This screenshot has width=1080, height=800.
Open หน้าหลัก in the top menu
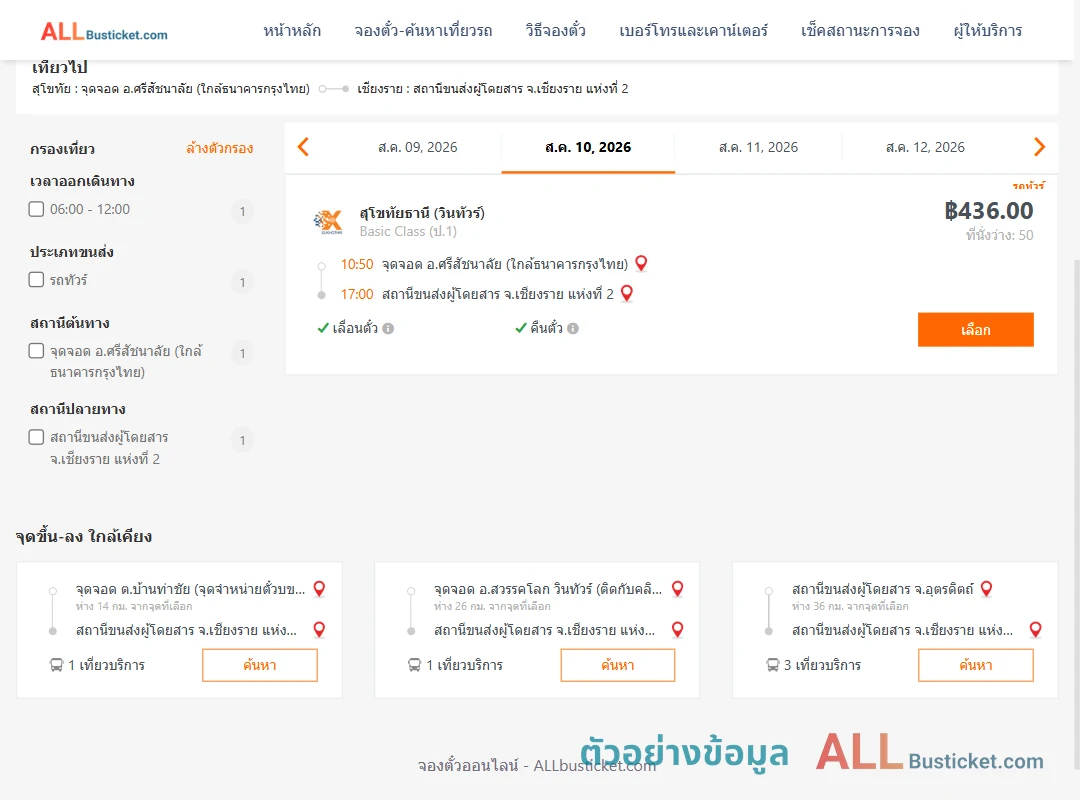tap(292, 30)
